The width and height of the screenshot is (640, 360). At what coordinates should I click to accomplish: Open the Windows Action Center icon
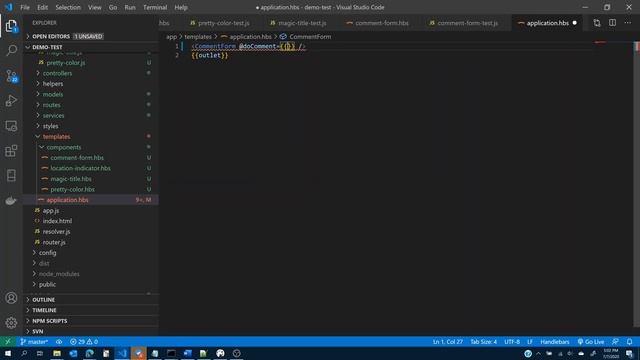[x=629, y=353]
